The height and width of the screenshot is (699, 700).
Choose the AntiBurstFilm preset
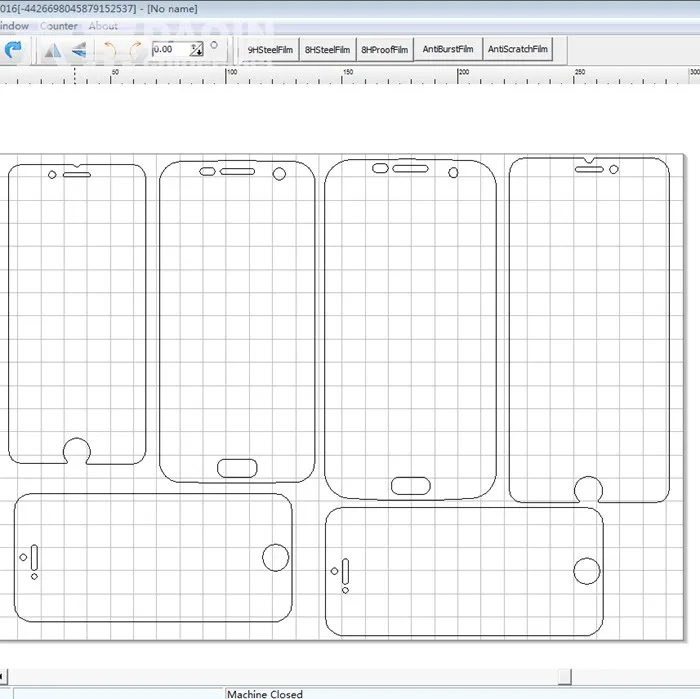click(447, 49)
